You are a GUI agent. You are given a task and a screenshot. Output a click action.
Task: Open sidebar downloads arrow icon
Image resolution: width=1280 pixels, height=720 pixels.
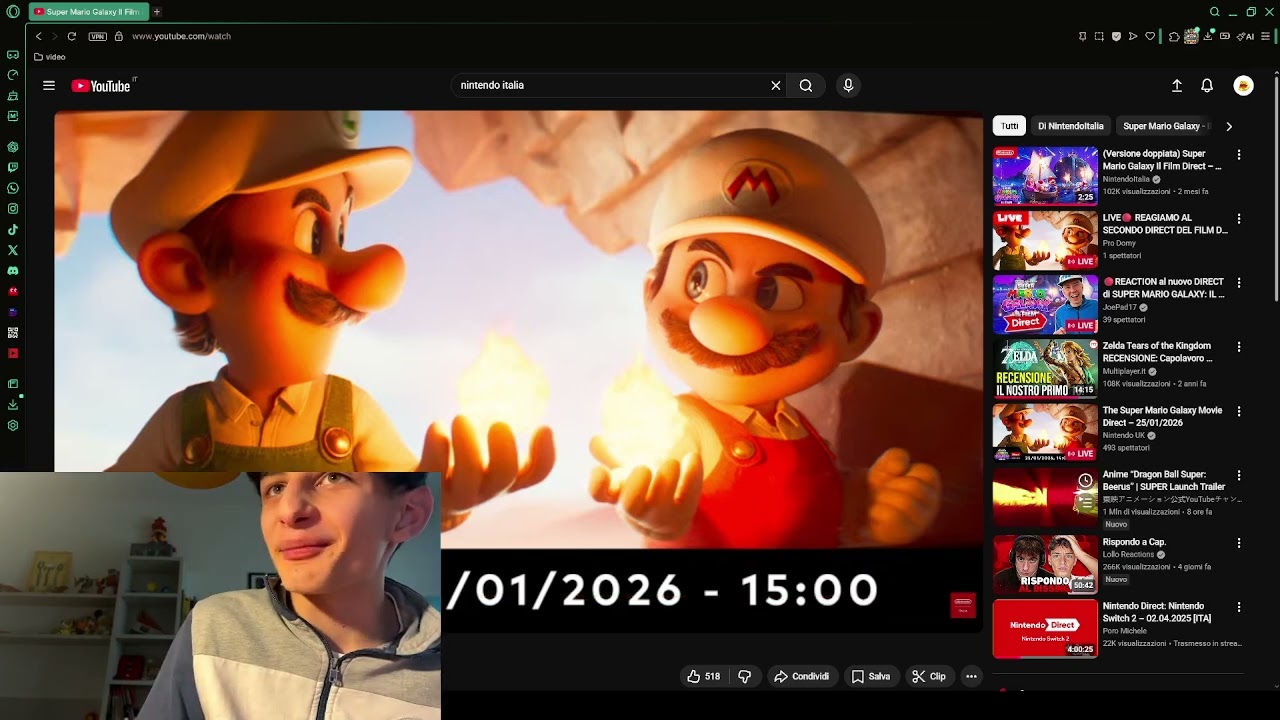(13, 404)
